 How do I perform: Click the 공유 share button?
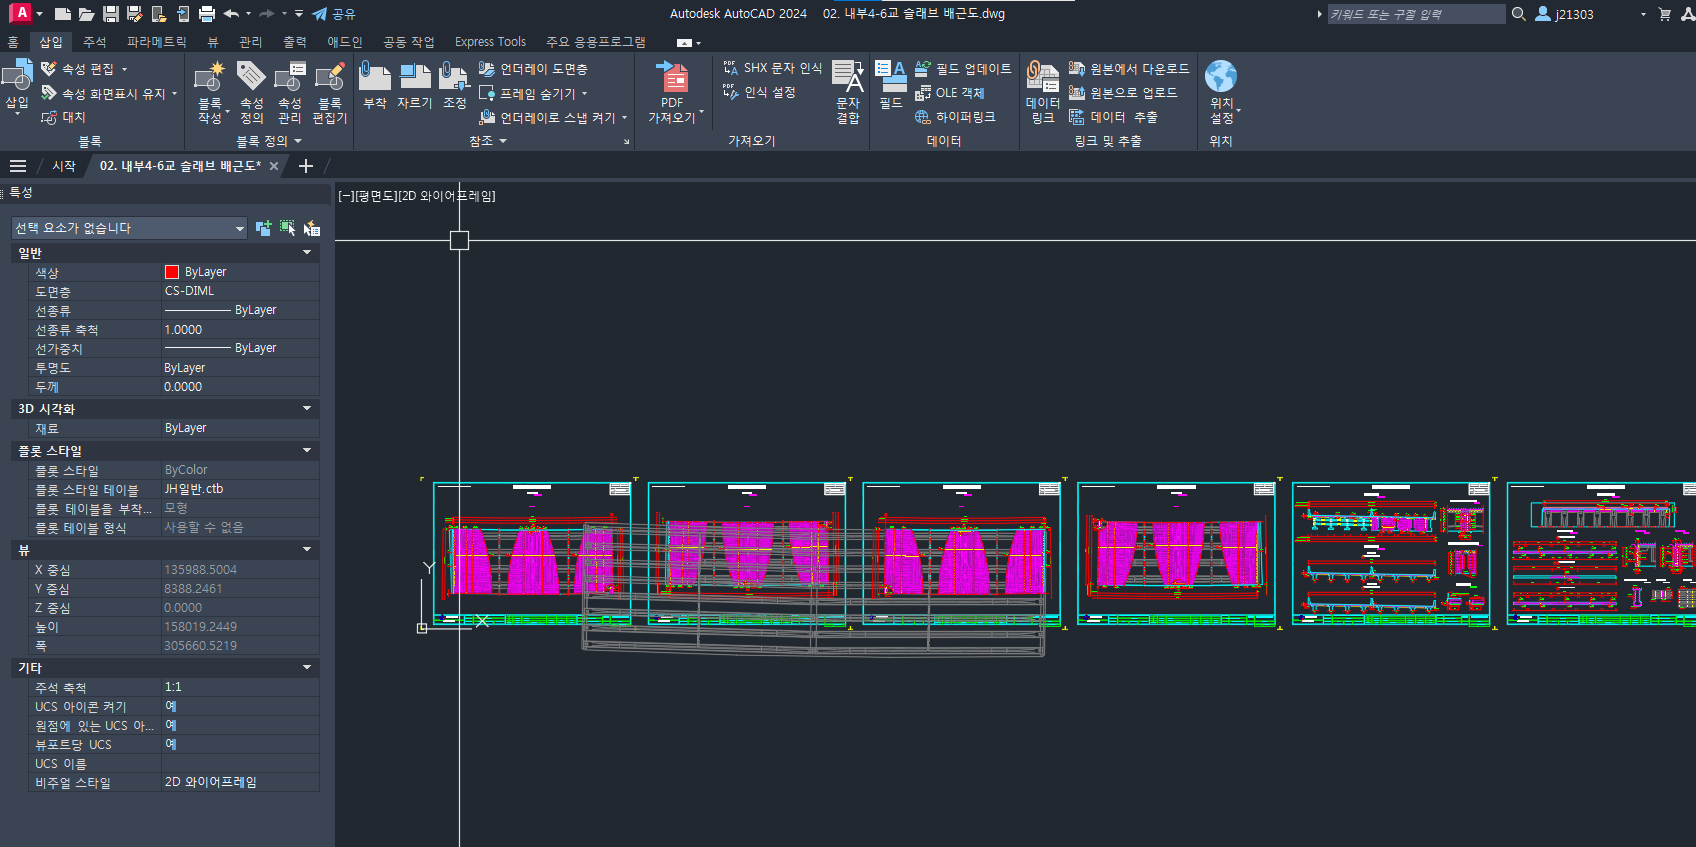pos(334,14)
